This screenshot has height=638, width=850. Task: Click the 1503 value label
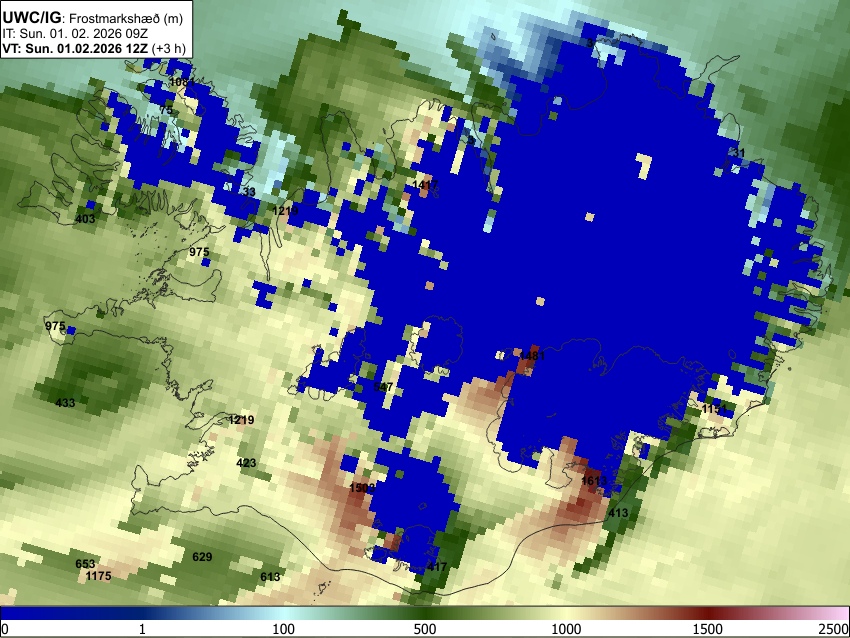tap(362, 488)
